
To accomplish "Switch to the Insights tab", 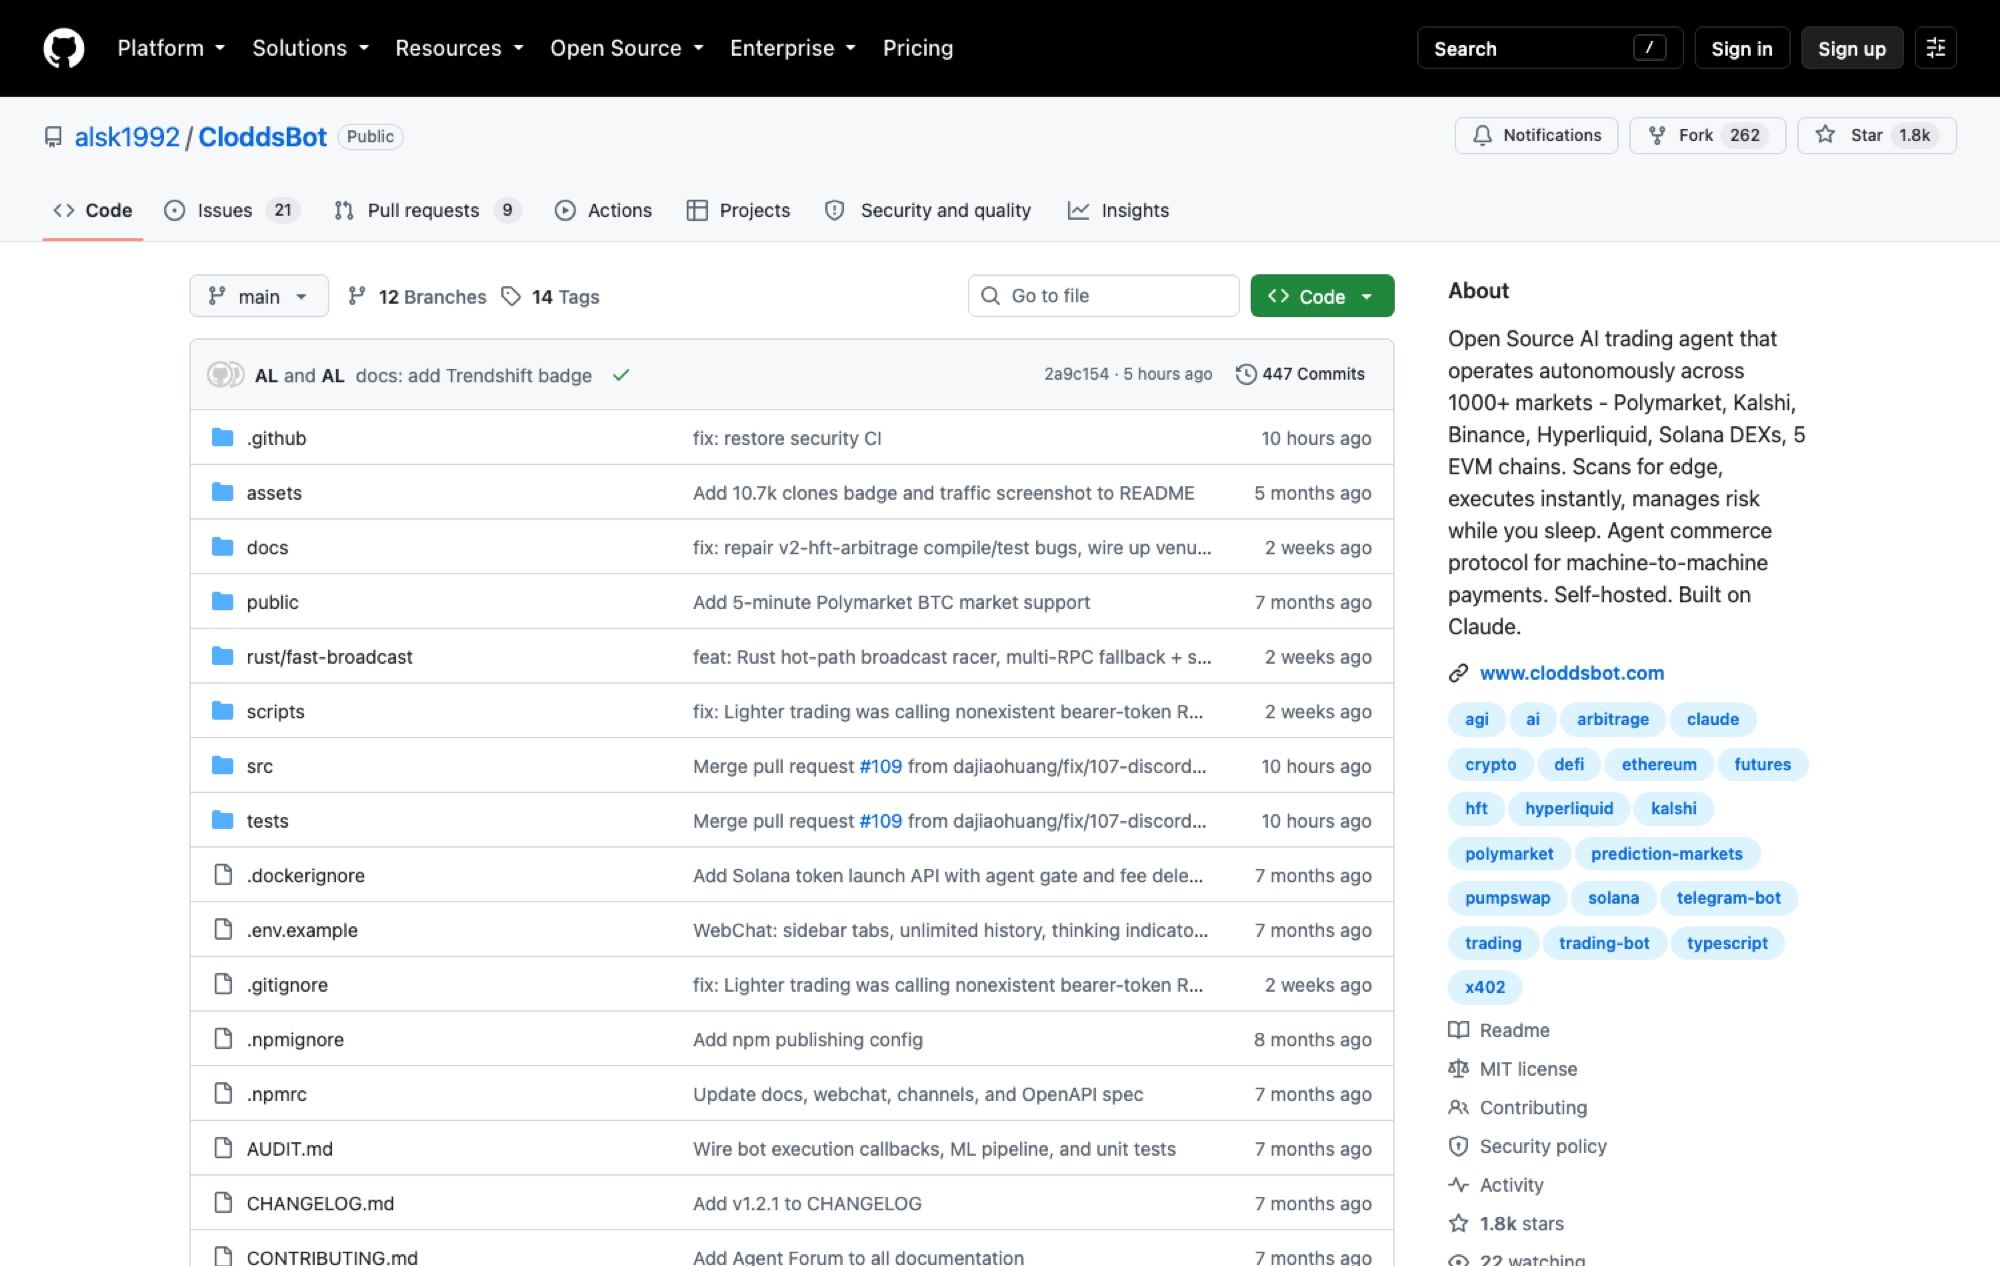I will 1118,210.
